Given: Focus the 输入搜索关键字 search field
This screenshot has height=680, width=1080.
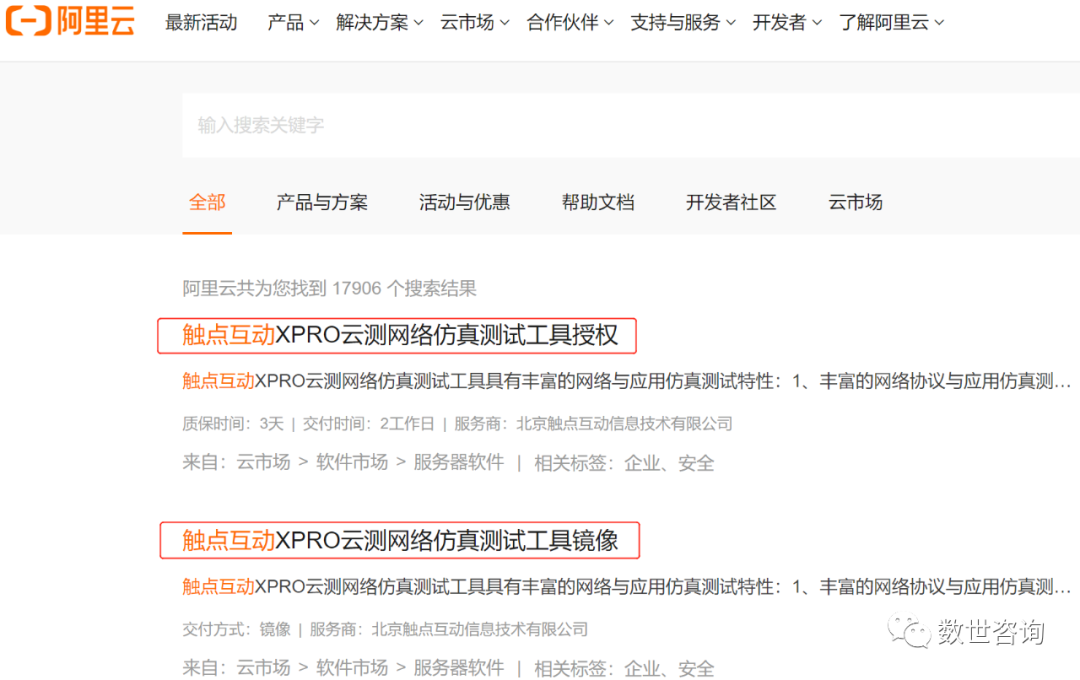Looking at the screenshot, I should tap(631, 125).
